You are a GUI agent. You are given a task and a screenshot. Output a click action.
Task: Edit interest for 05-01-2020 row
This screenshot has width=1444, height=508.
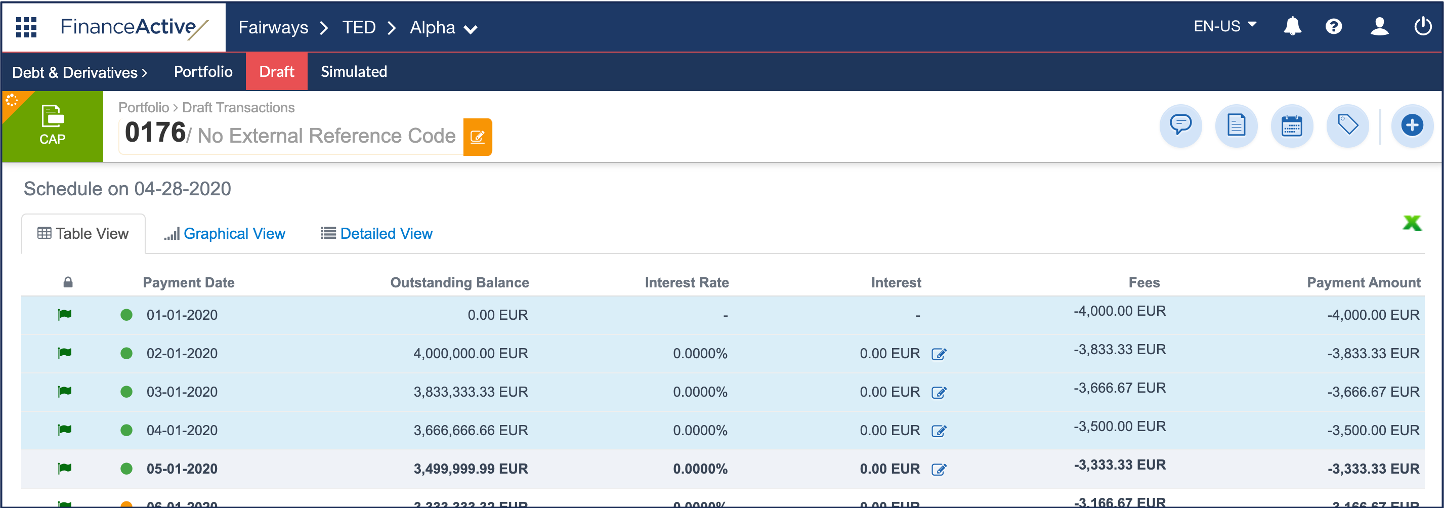tap(939, 469)
